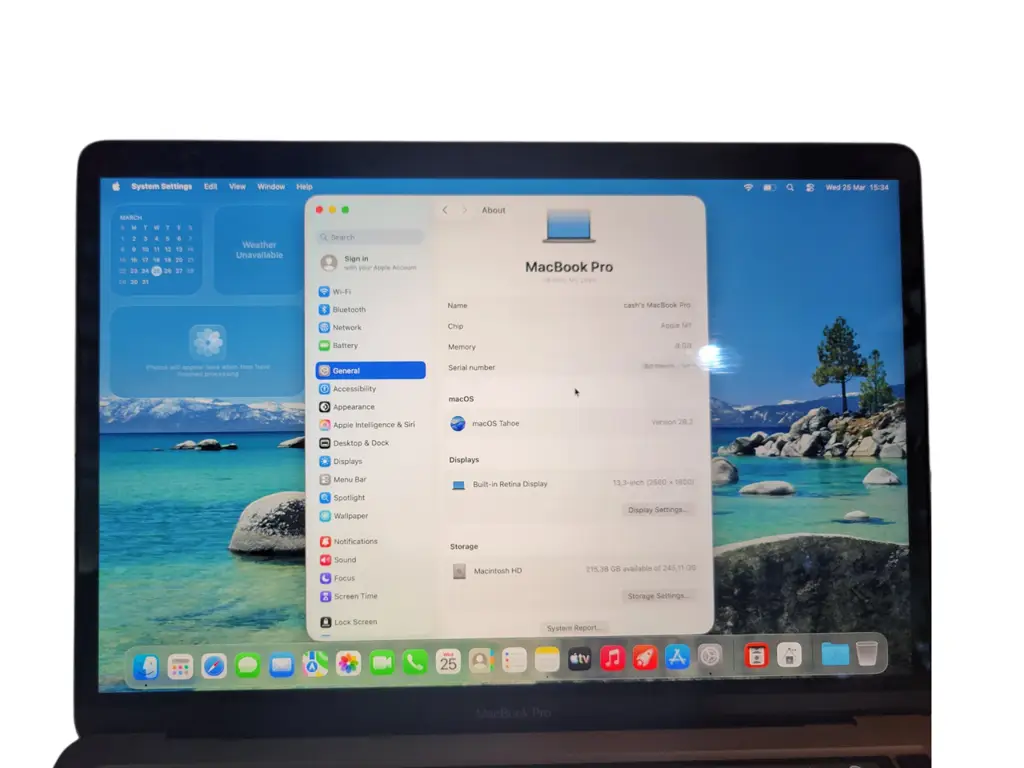Open Finder from the Dock

coord(146,667)
